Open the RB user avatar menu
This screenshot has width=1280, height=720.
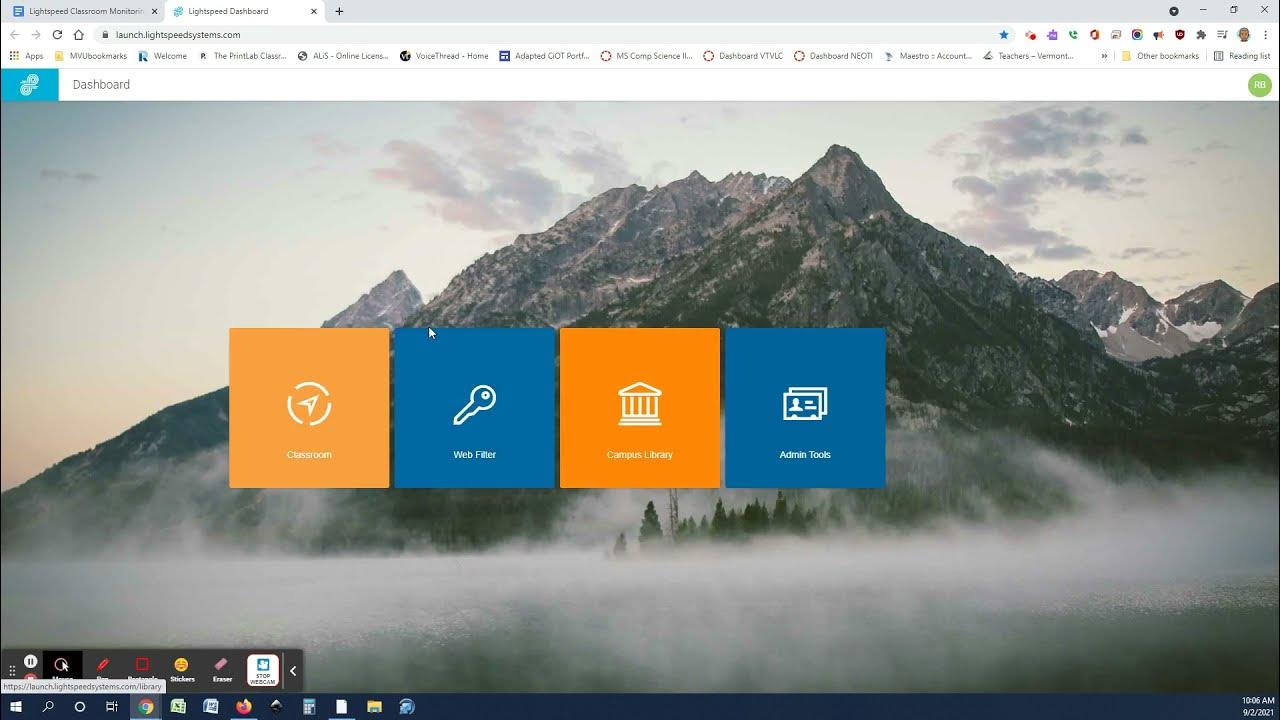click(x=1259, y=85)
